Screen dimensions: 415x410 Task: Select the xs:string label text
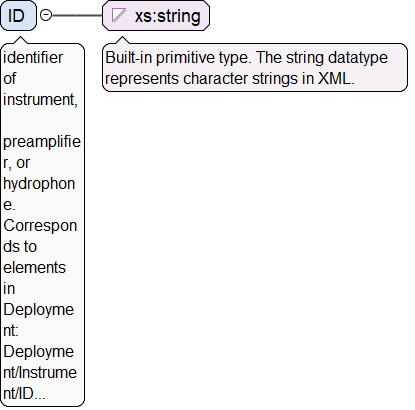click(167, 16)
